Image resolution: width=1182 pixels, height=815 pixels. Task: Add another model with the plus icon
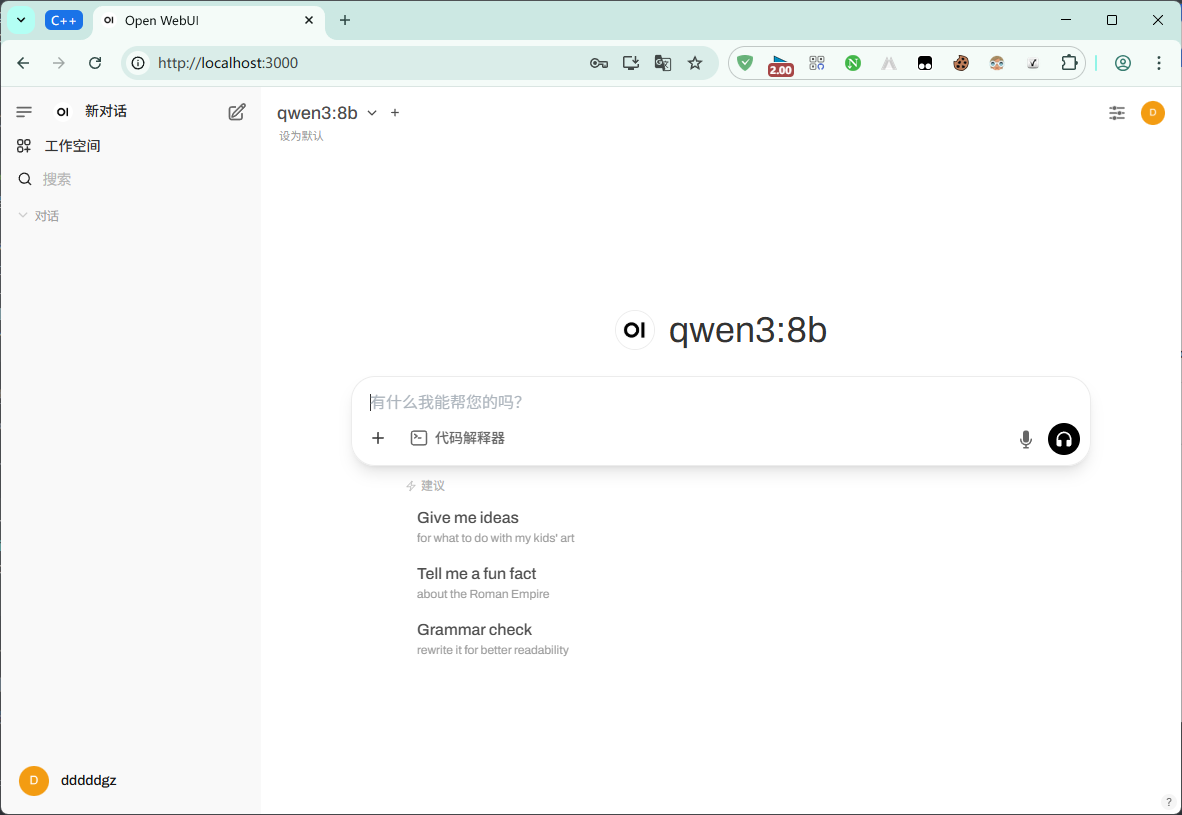click(395, 113)
